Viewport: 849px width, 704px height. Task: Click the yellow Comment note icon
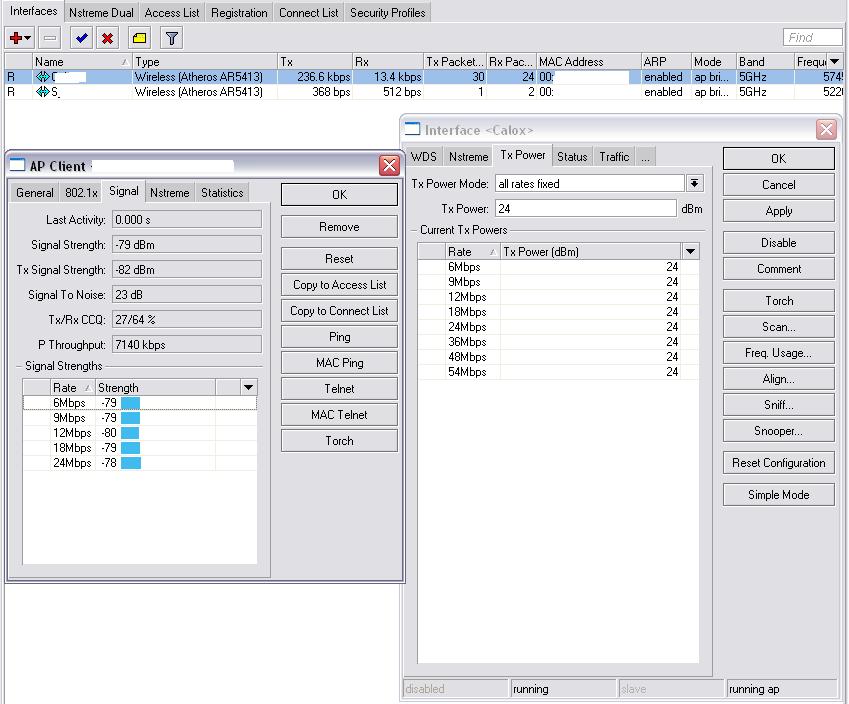(140, 38)
